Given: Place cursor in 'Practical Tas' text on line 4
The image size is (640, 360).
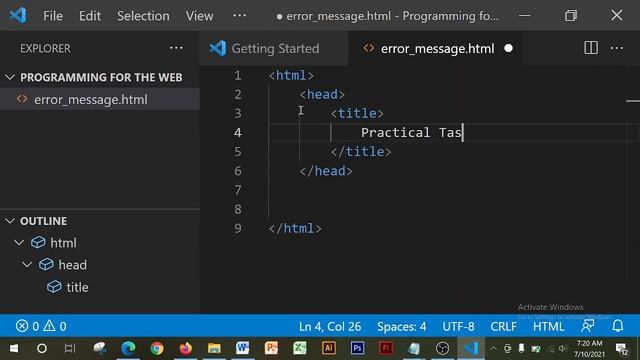Looking at the screenshot, I should click(411, 133).
